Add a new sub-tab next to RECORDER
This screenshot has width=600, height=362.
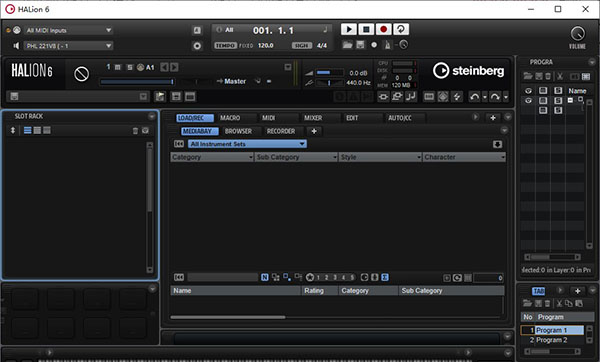pyautogui.click(x=314, y=131)
